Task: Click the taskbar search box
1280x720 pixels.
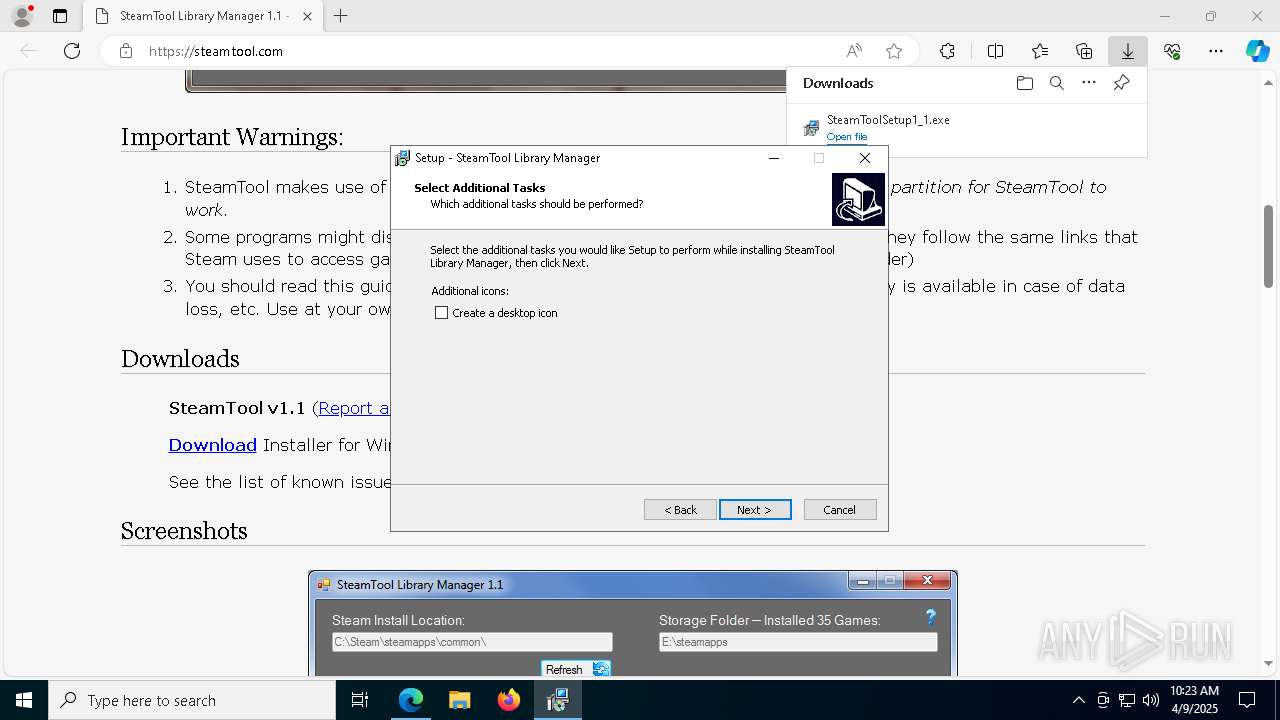Action: (192, 700)
